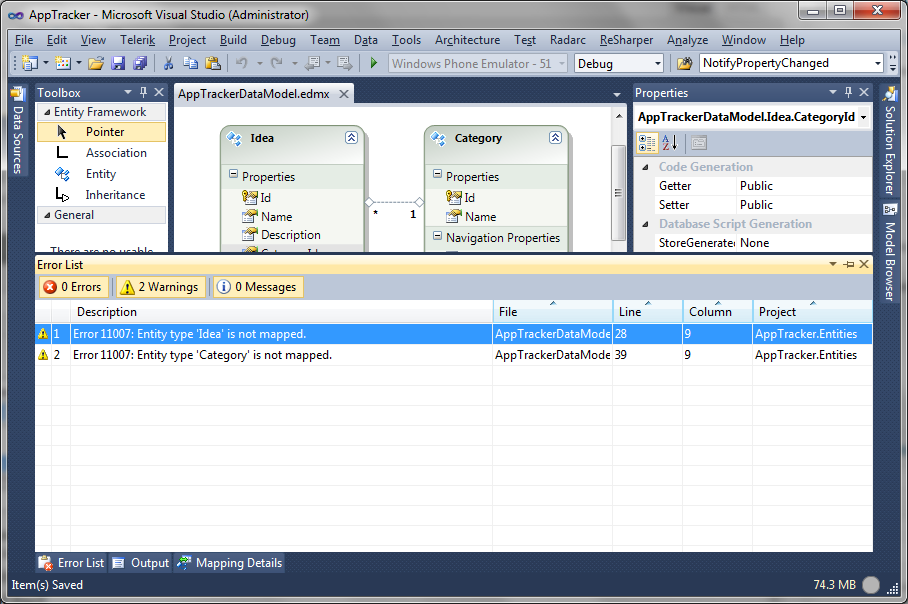Viewport: 908px width, 604px height.
Task: Open the Build menu
Action: pyautogui.click(x=233, y=40)
